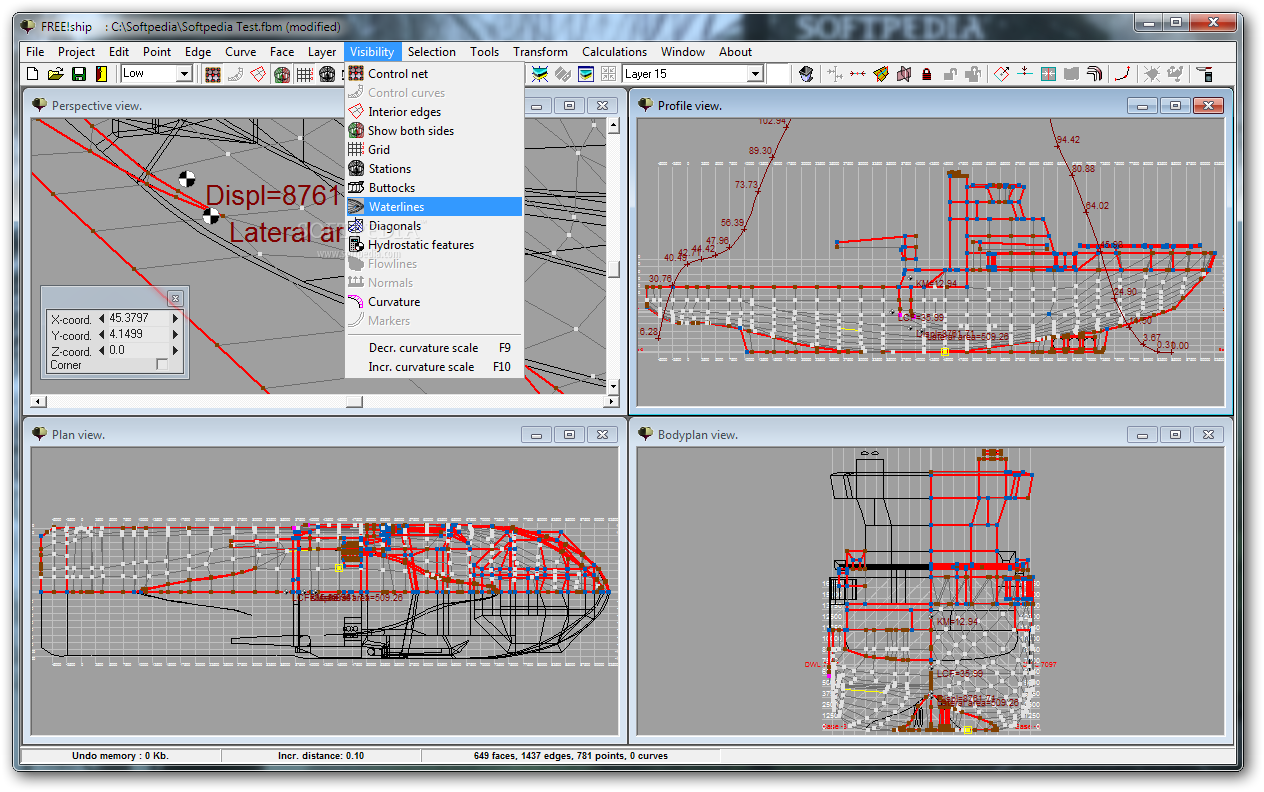This screenshot has width=1264, height=792.
Task: Close the coordinates floating panel
Action: point(175,298)
